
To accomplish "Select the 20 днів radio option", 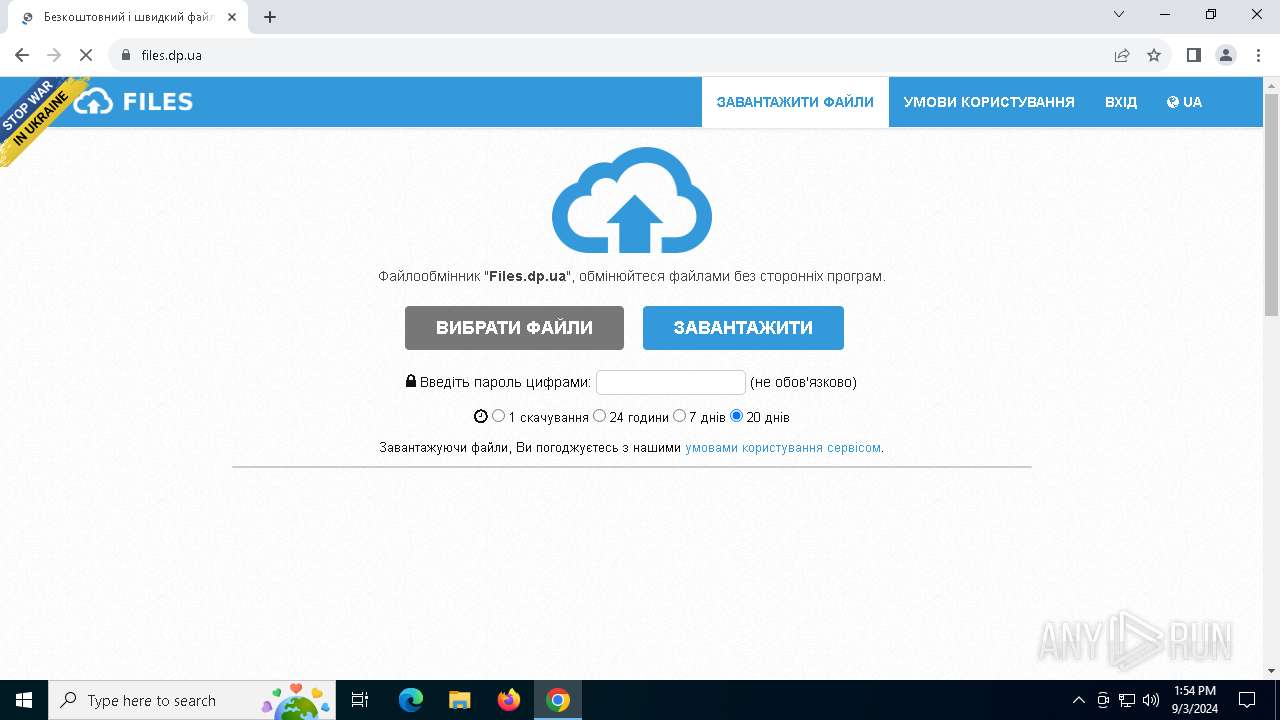I will (736, 416).
